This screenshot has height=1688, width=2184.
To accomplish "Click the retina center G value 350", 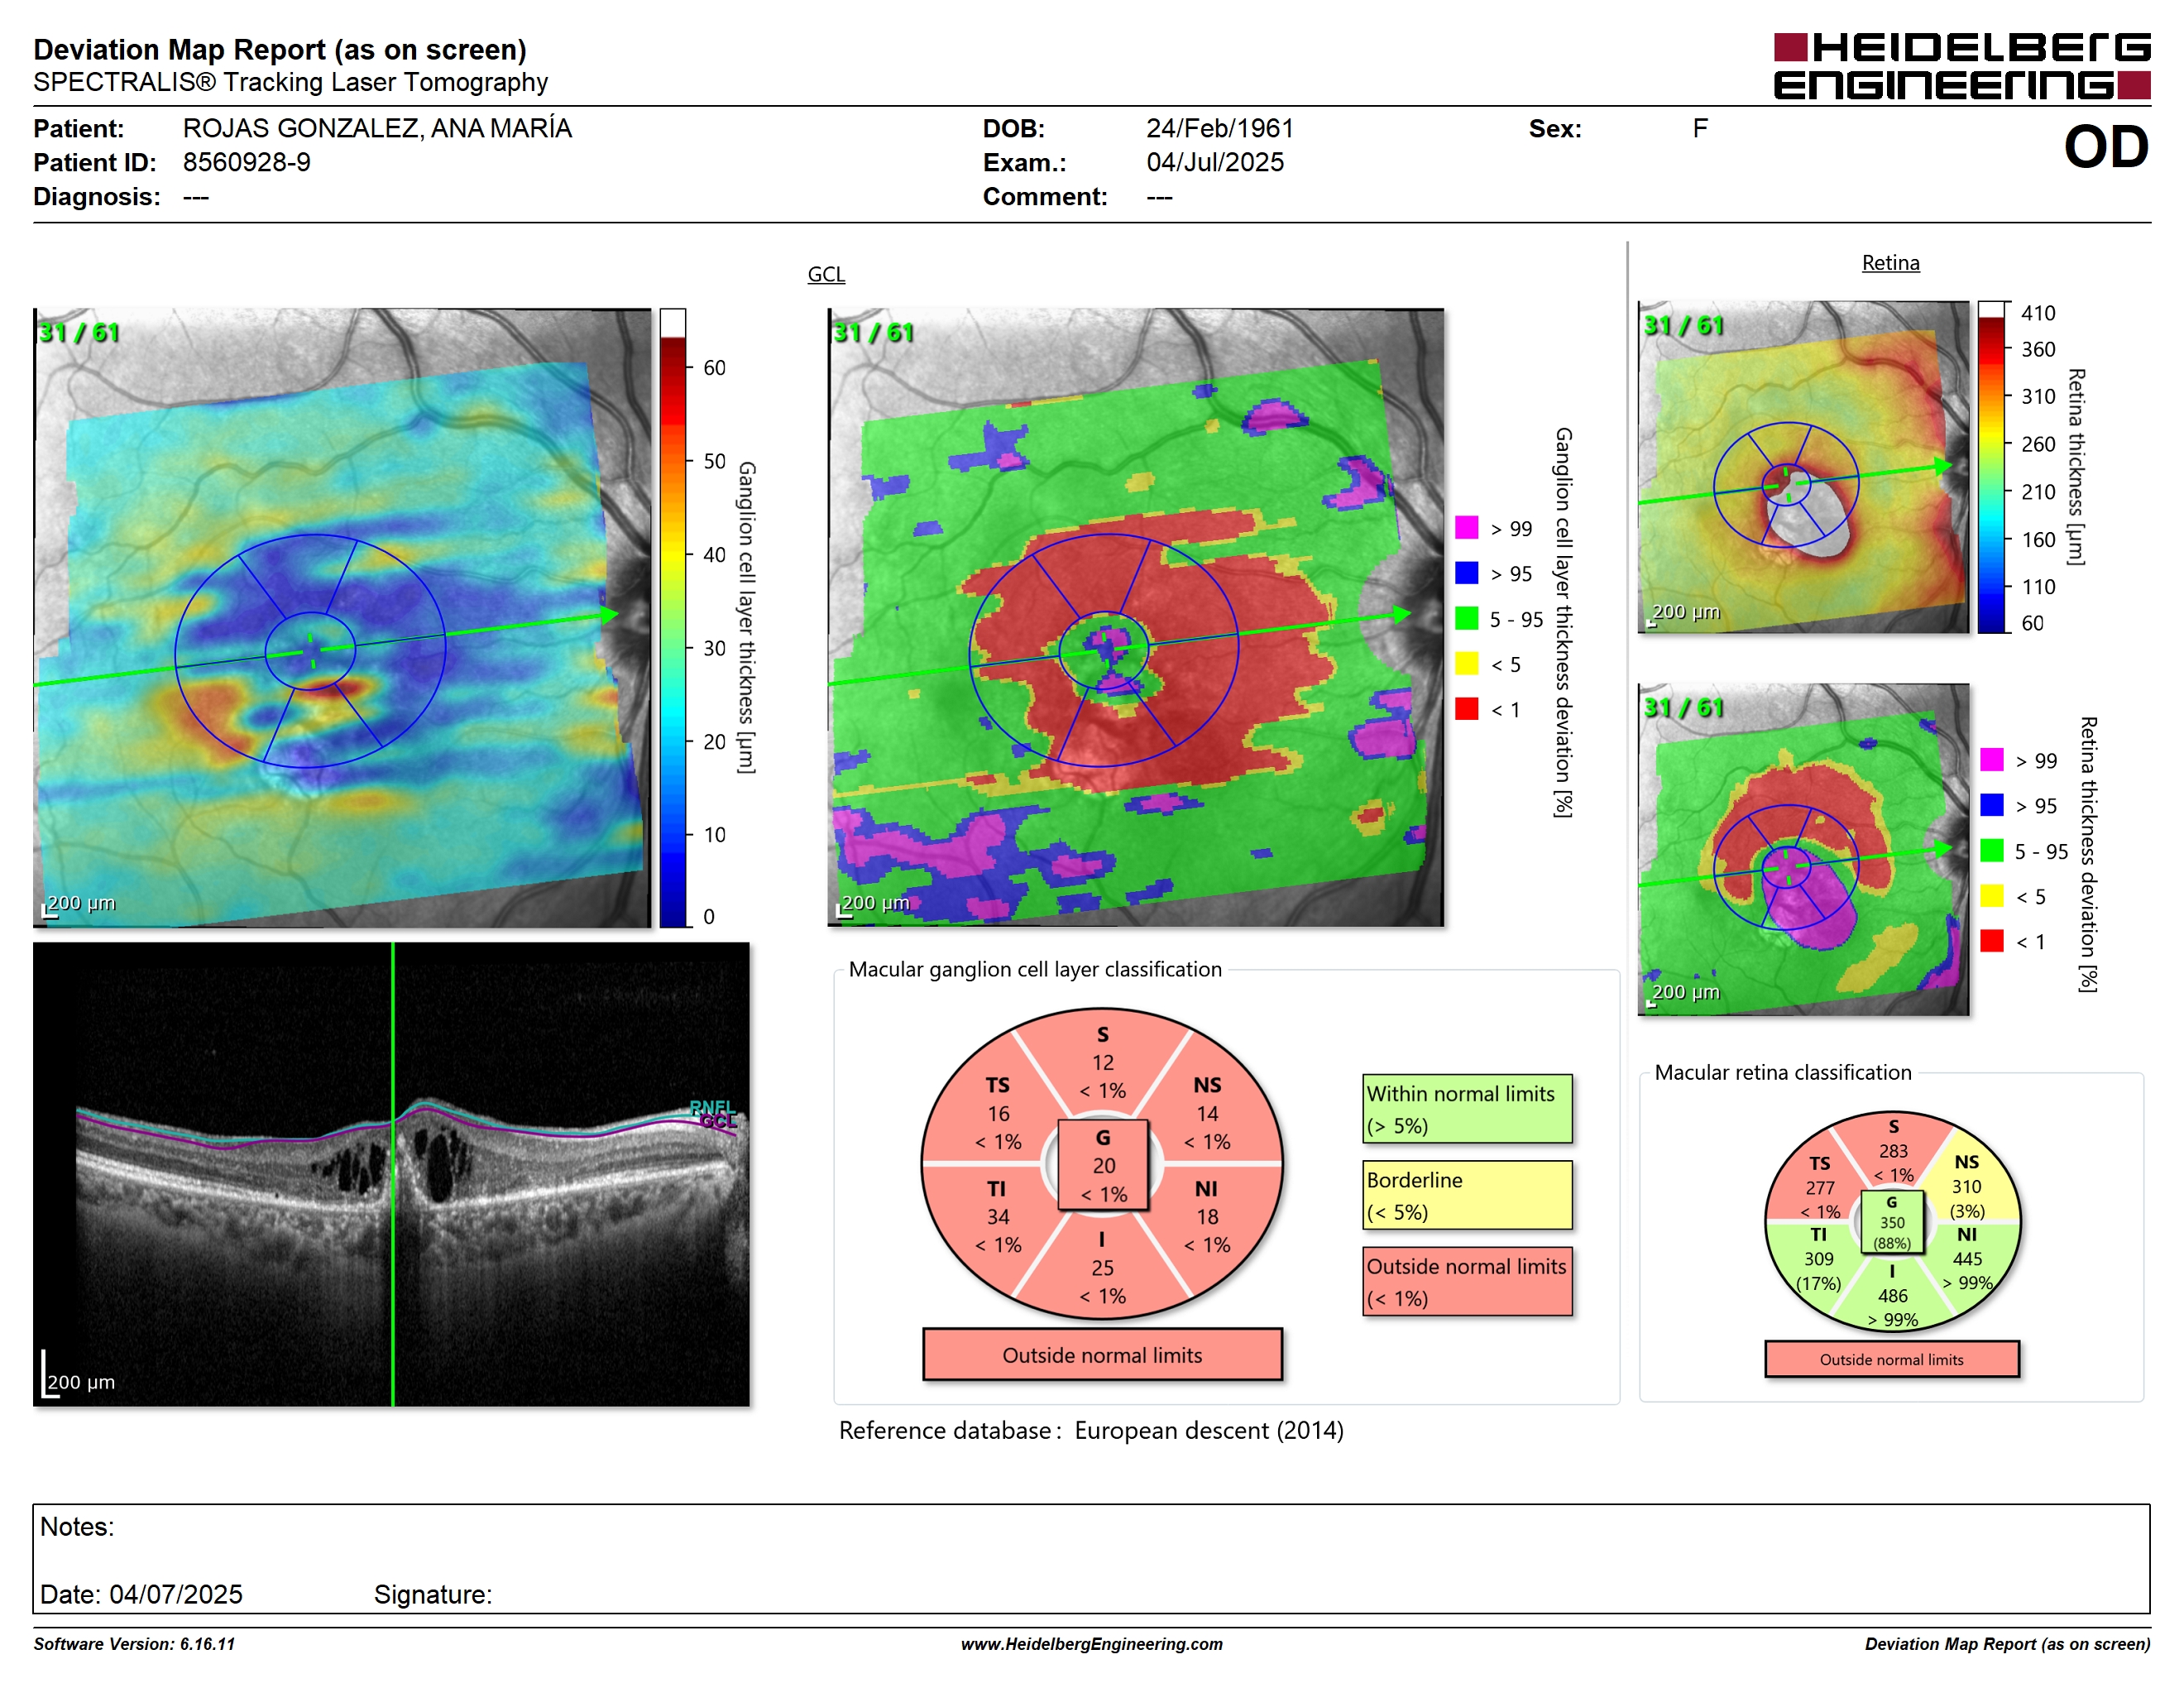I will pos(1892,1223).
